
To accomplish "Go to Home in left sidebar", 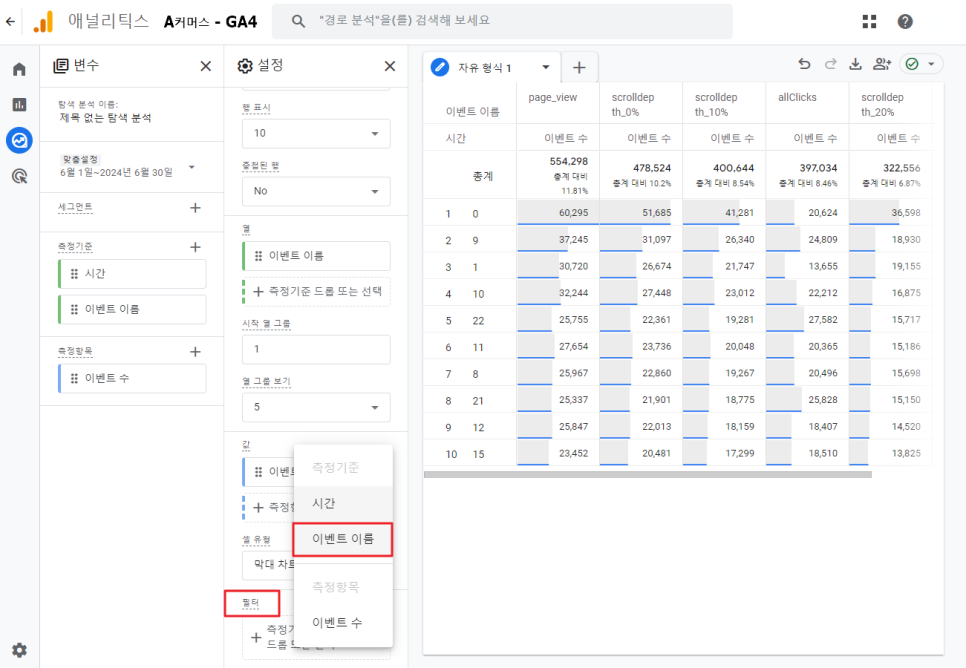I will pyautogui.click(x=19, y=68).
